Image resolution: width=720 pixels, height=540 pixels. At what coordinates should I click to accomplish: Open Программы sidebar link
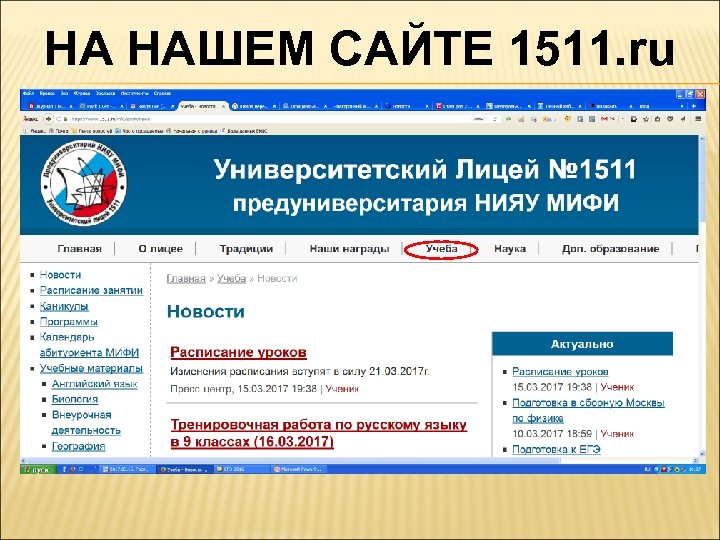pyautogui.click(x=68, y=322)
